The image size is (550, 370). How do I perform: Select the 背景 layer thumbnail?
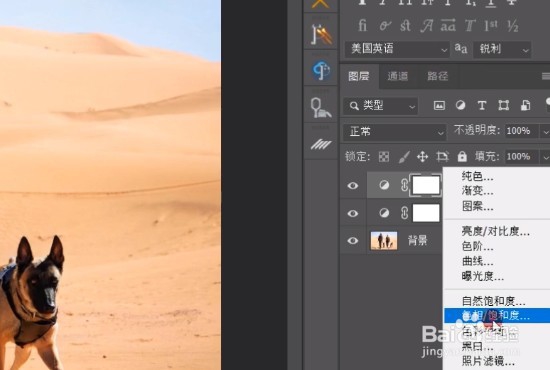tap(384, 241)
